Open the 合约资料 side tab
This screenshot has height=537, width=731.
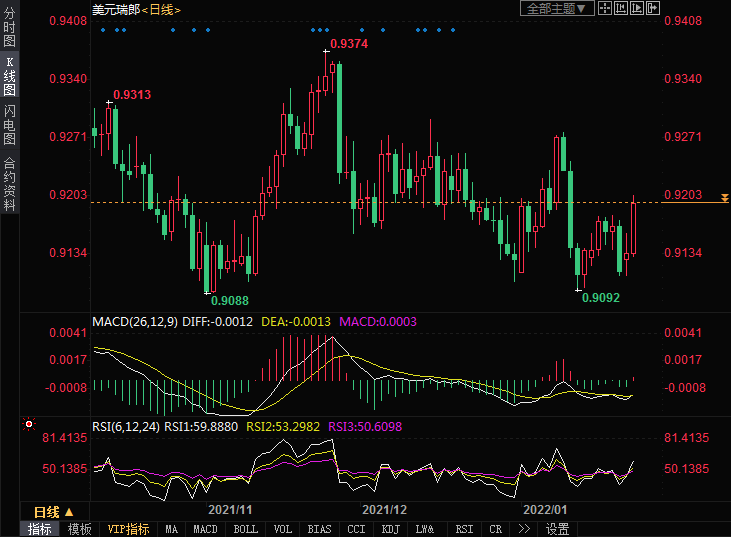9,183
